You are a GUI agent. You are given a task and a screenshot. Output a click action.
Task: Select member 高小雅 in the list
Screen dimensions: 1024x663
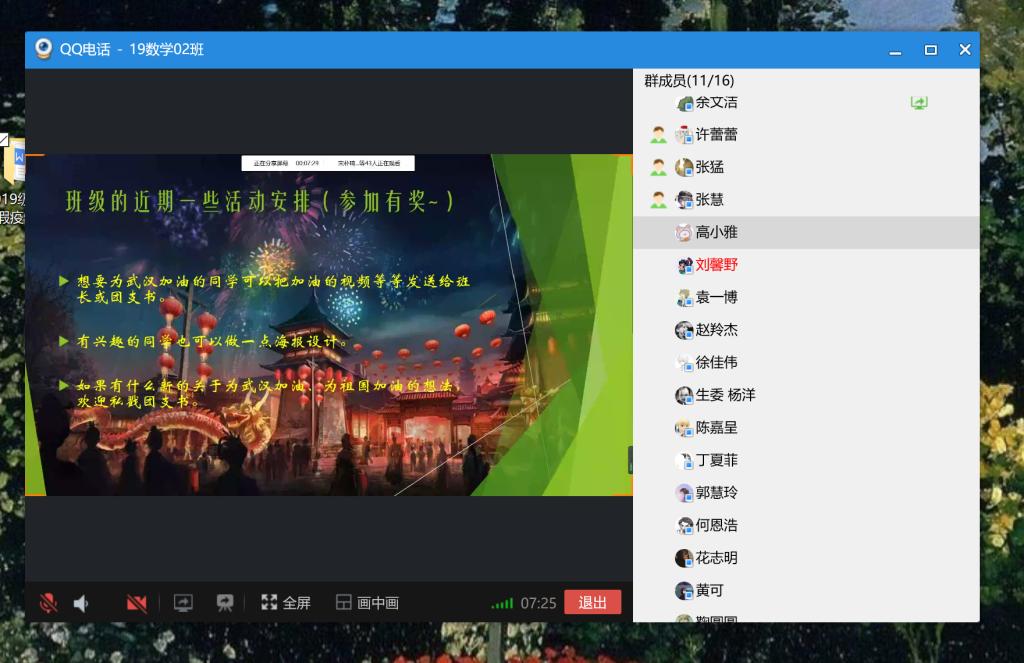coord(716,233)
